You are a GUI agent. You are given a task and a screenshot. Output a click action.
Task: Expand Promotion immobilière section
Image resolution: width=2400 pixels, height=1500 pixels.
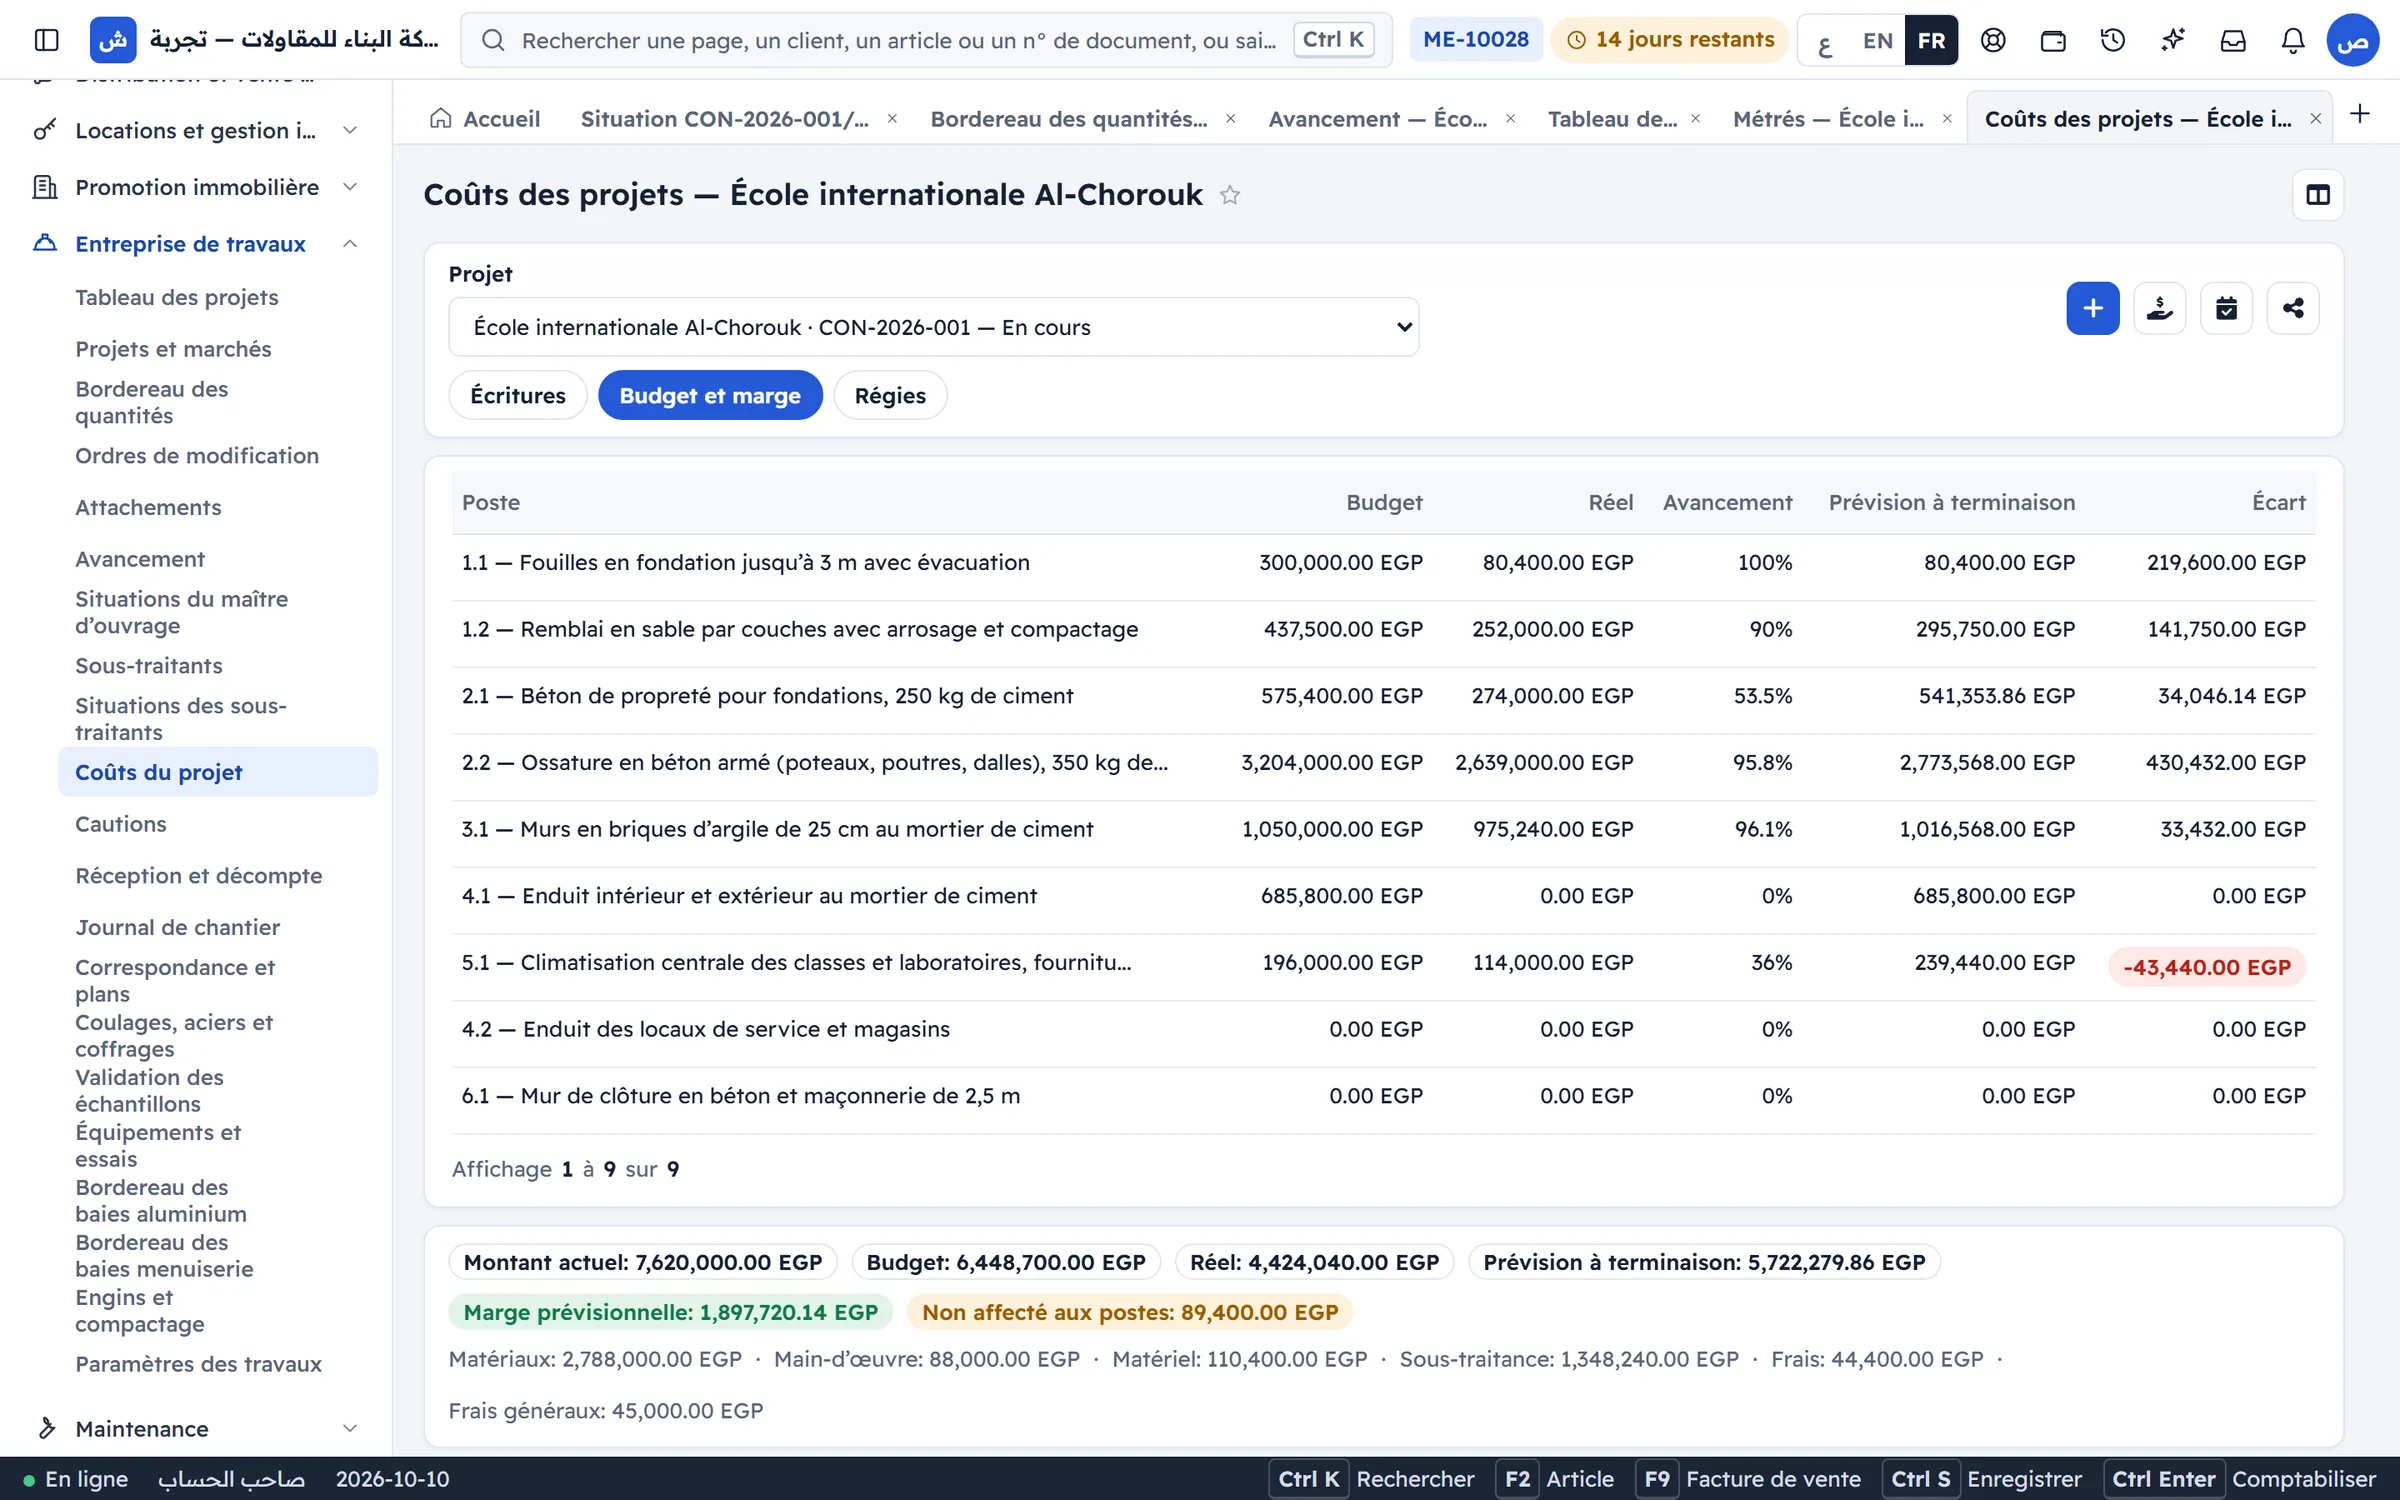tap(195, 188)
